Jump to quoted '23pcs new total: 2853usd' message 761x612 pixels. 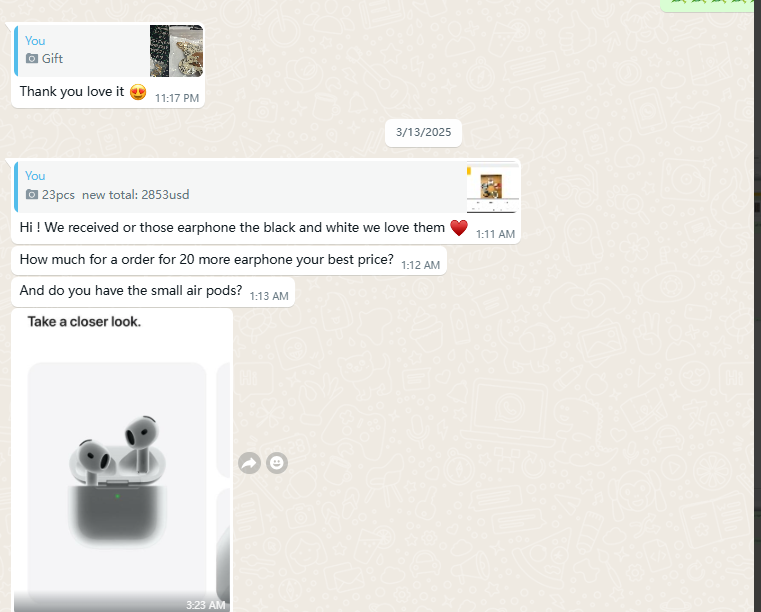click(241, 187)
